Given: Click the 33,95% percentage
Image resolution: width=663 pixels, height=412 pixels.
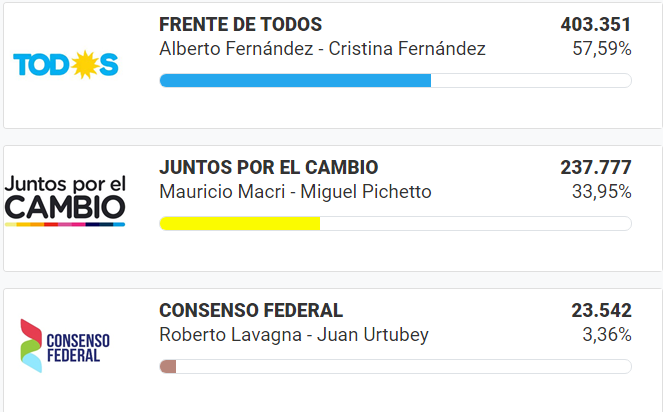Looking at the screenshot, I should click(602, 191).
